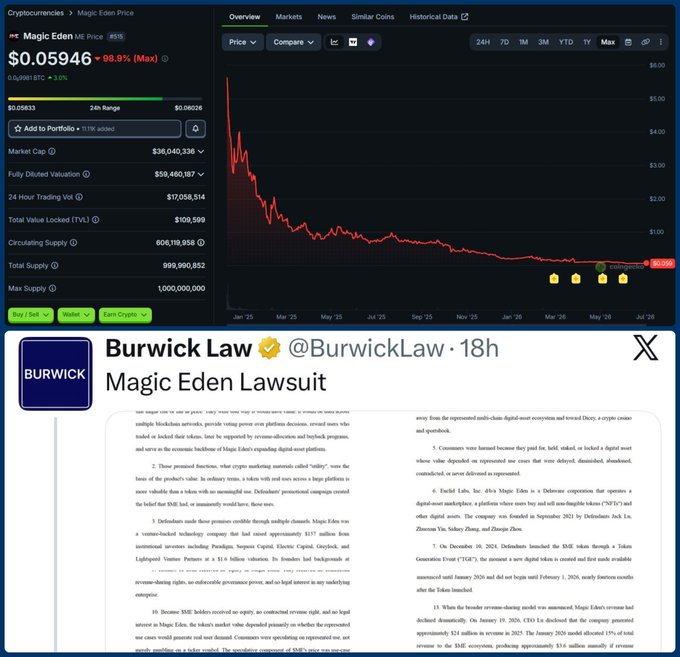Select 1Y chart time range
Viewport: 680px width, 657px height.
point(587,42)
